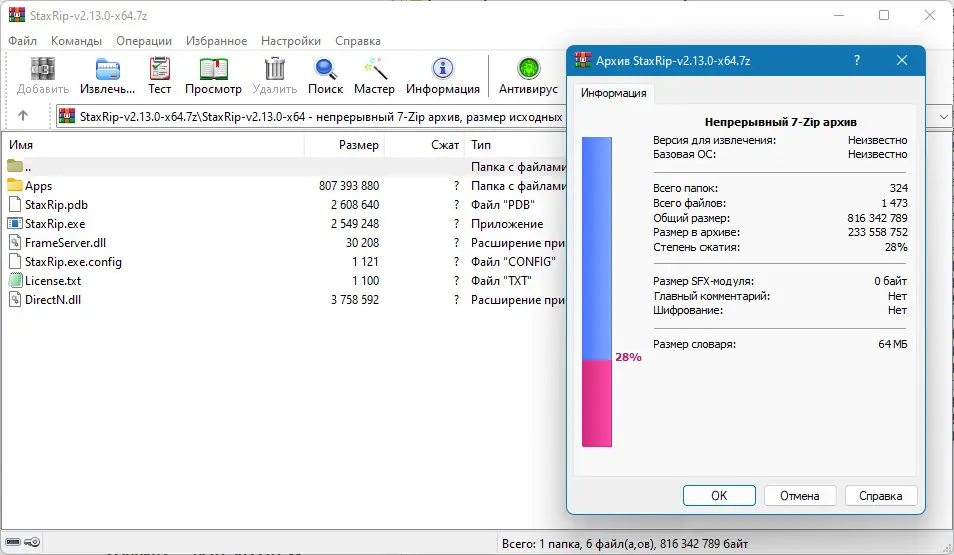Screen dimensions: 954x555
Task: Click the compression ratio bar
Action: tap(597, 292)
